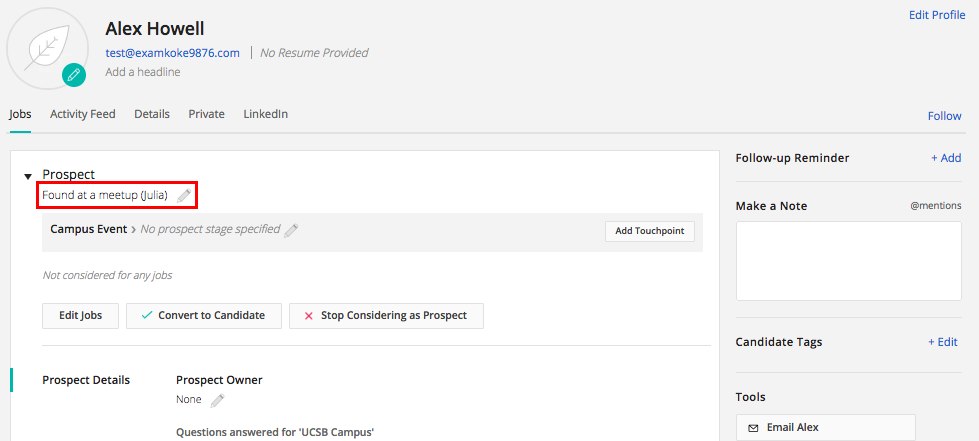The image size is (979, 441).
Task: Open the Edit Profile link
Action: tap(937, 15)
